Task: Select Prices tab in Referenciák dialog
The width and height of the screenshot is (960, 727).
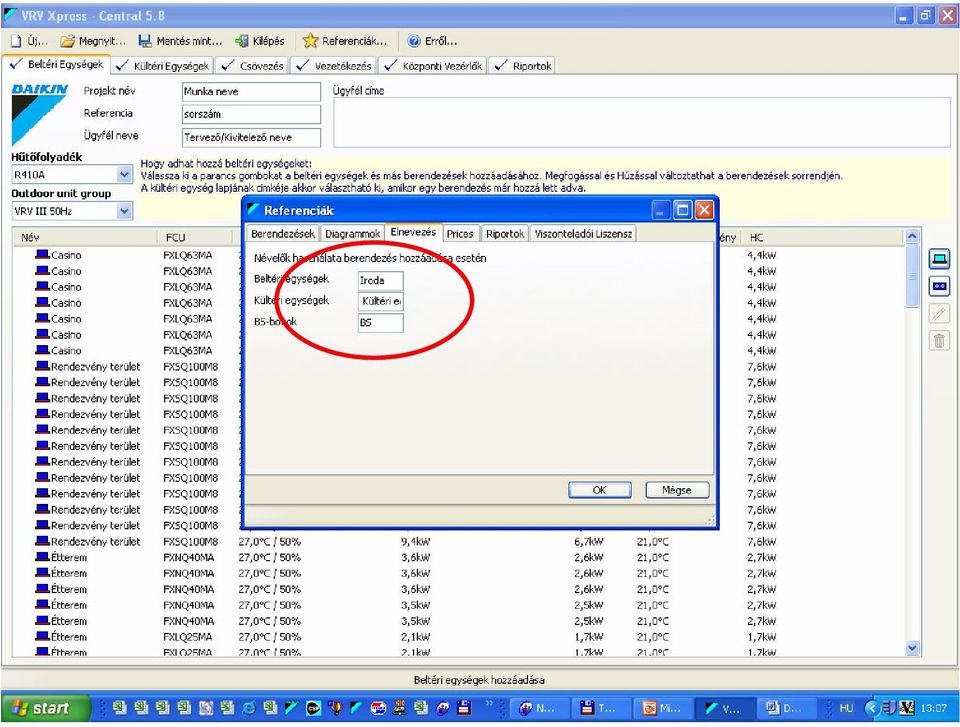Action: pyautogui.click(x=460, y=234)
